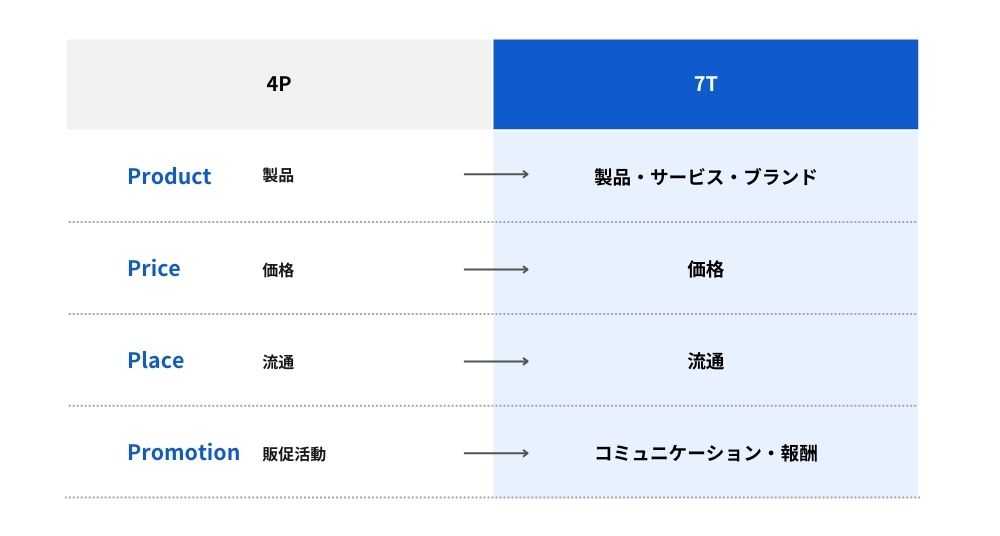Click the Price label
The width and height of the screenshot is (1000, 536).
[154, 268]
